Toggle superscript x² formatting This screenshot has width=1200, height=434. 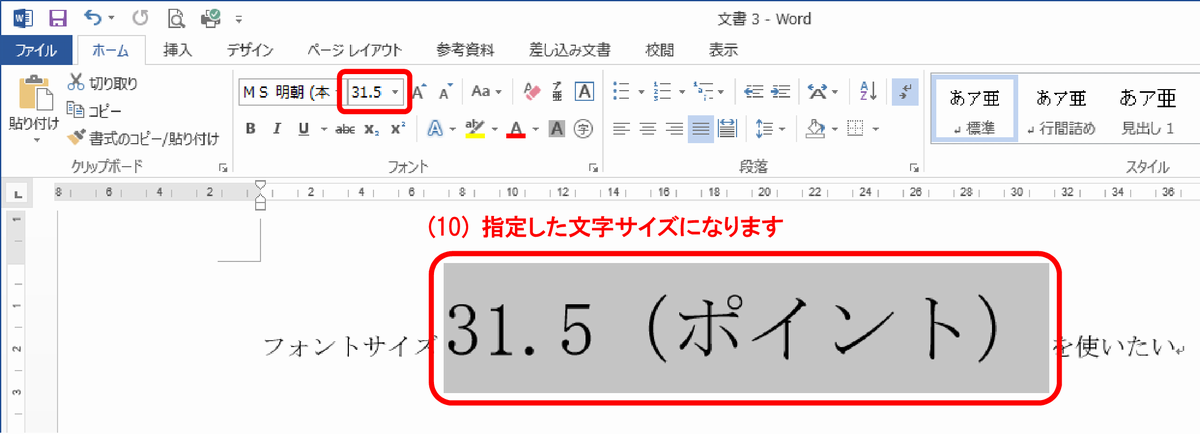pos(397,128)
